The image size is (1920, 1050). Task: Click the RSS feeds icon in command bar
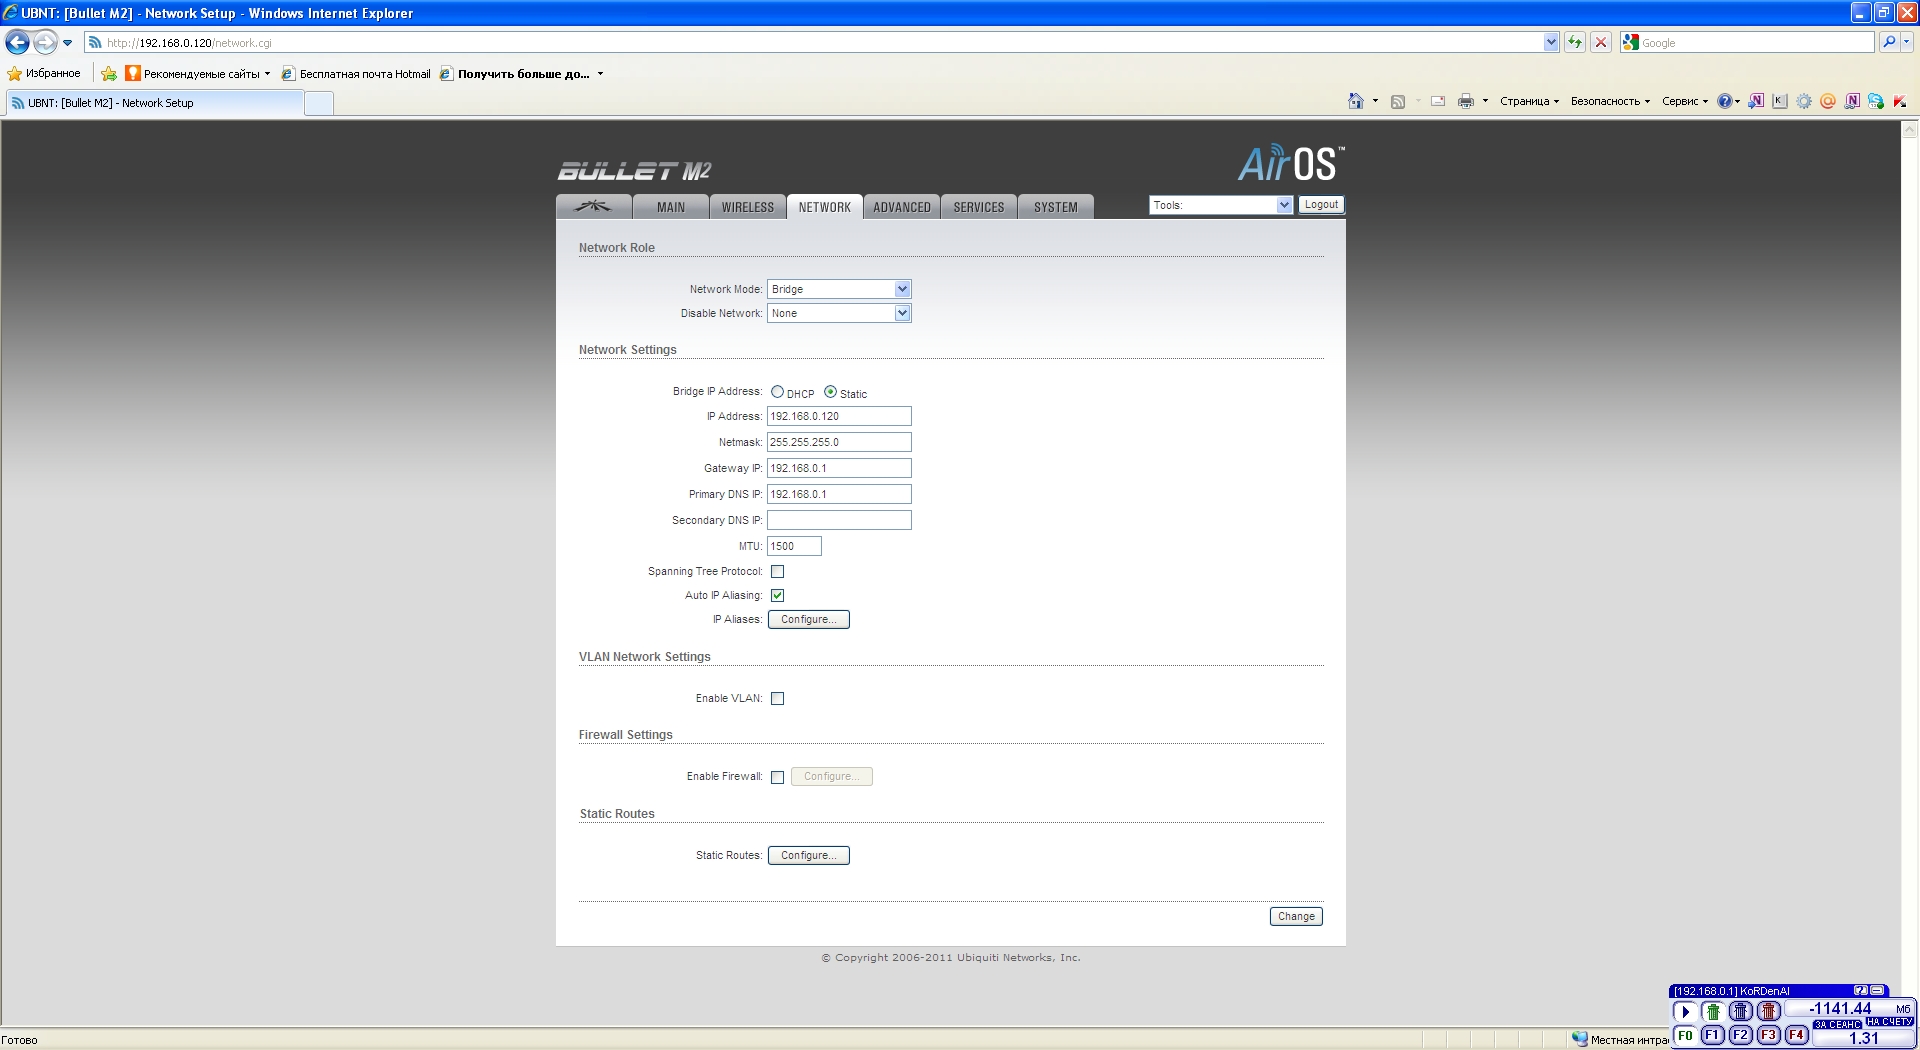point(1398,101)
